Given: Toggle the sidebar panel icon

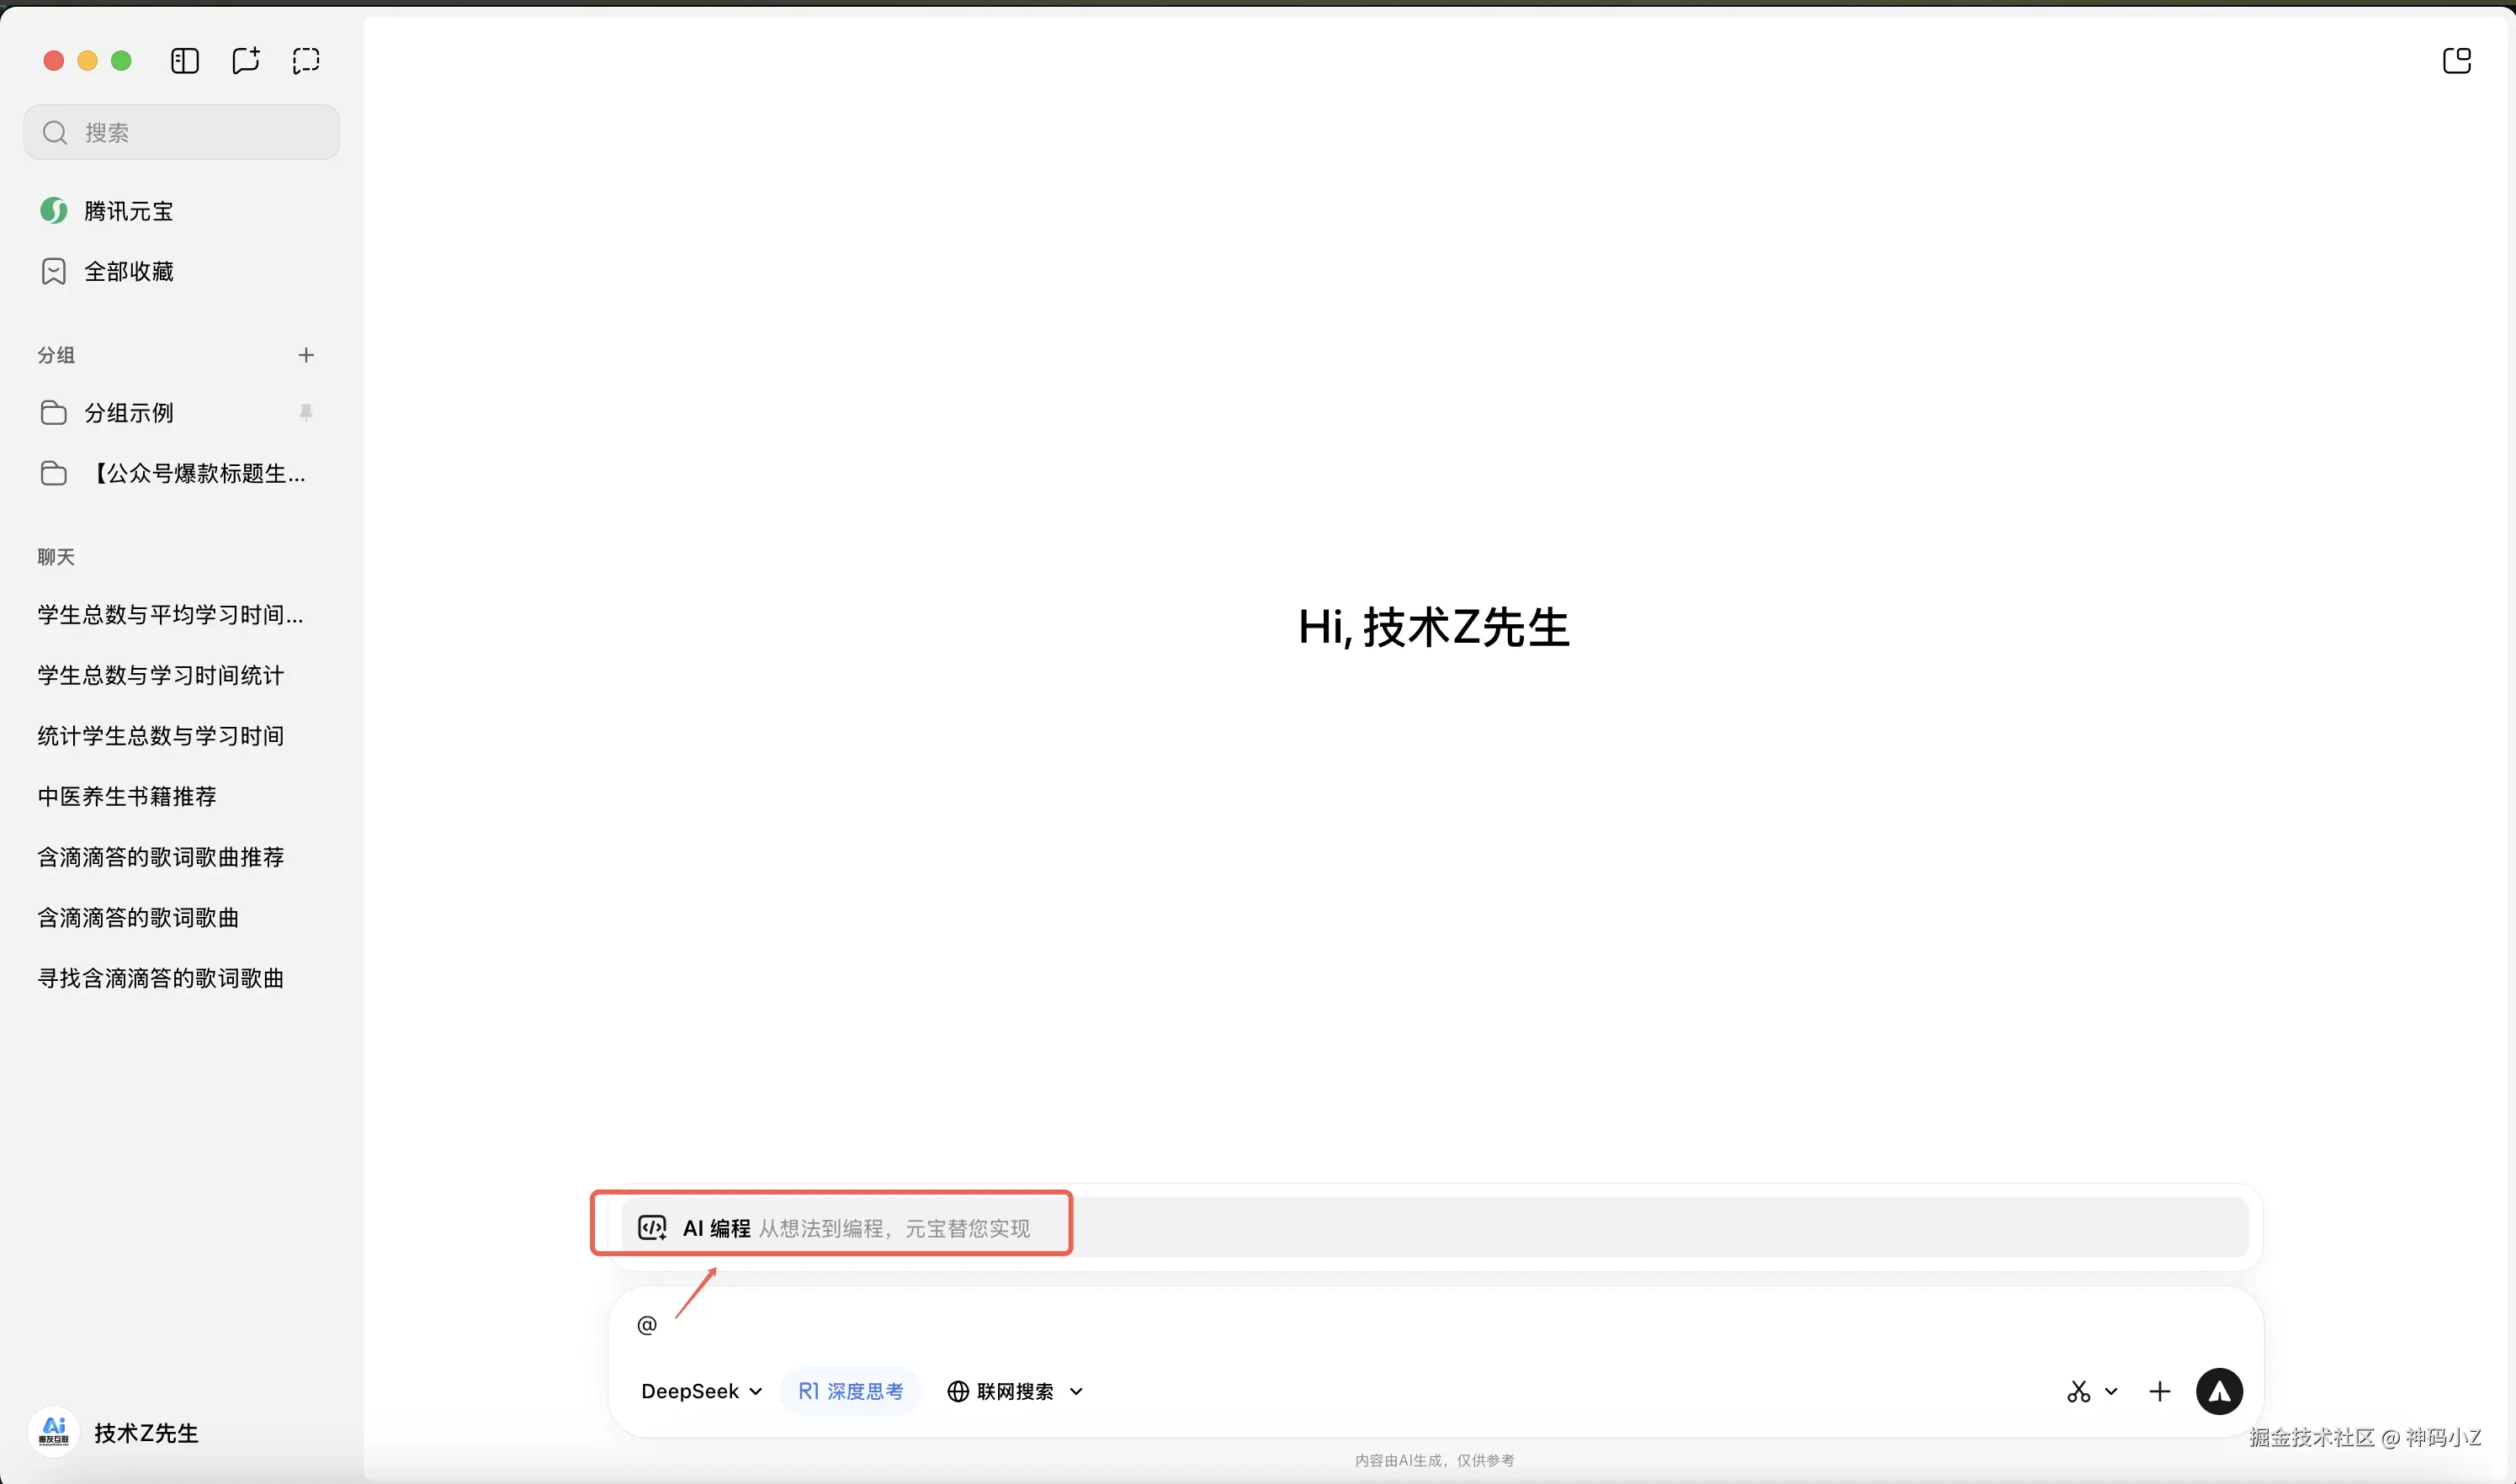Looking at the screenshot, I should point(185,61).
